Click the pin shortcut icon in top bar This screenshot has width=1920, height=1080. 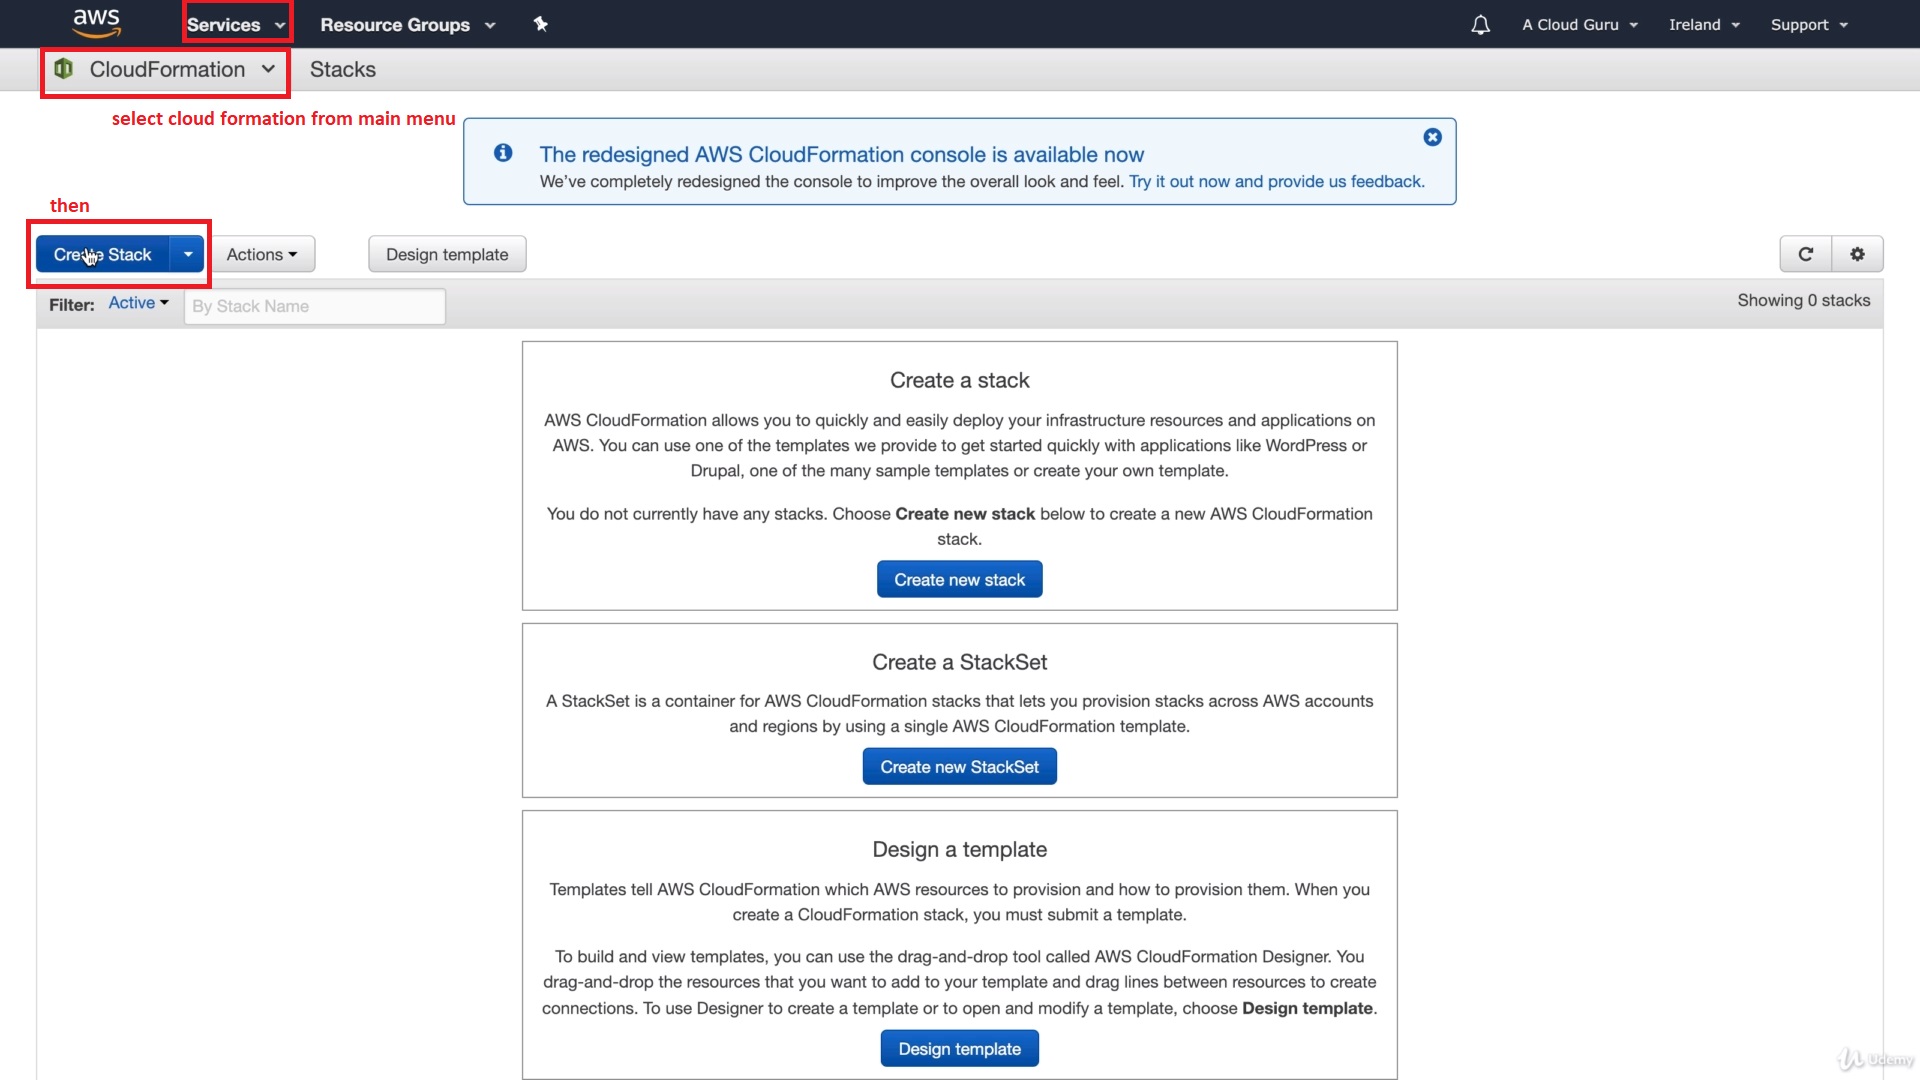coord(540,24)
